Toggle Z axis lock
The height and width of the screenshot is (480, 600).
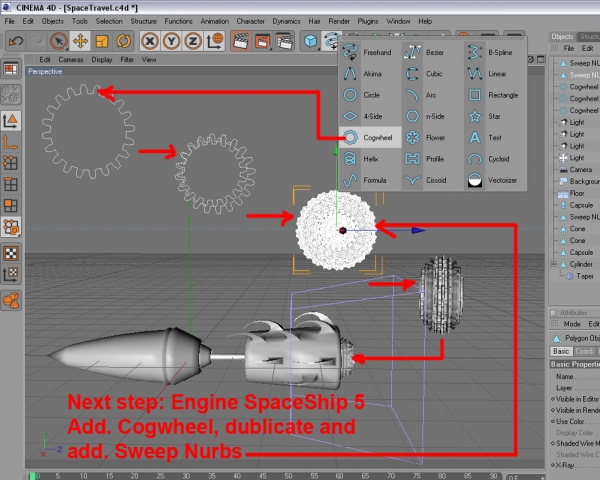(193, 41)
